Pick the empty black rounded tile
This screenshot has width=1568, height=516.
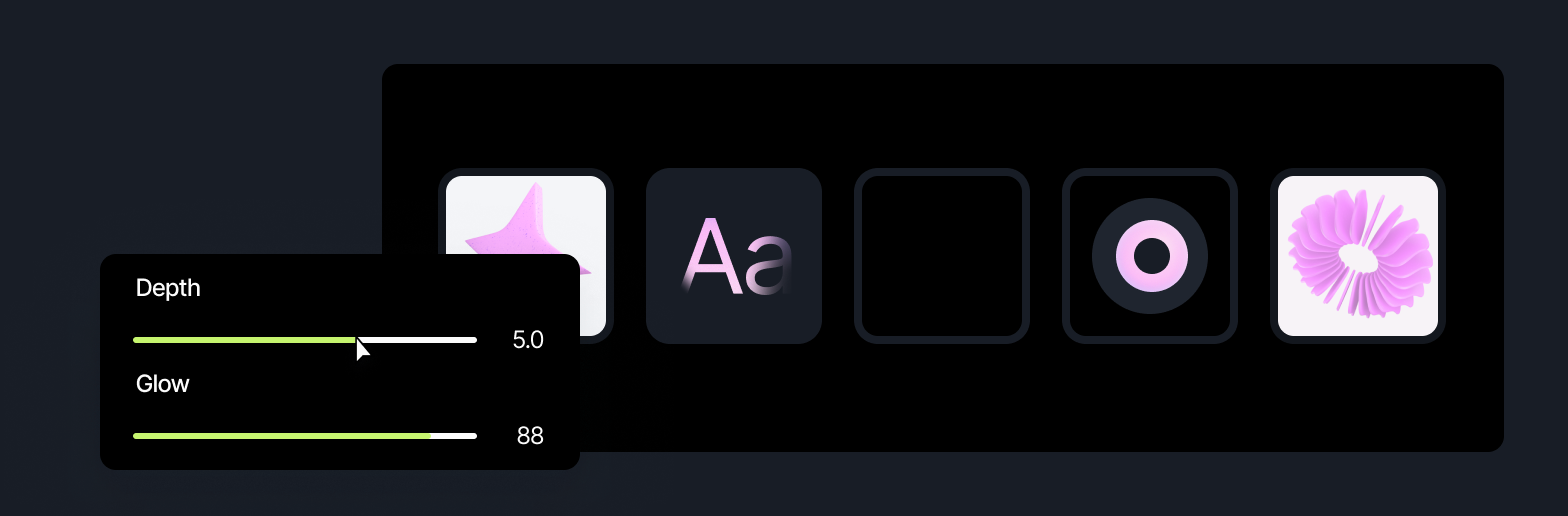(x=942, y=256)
